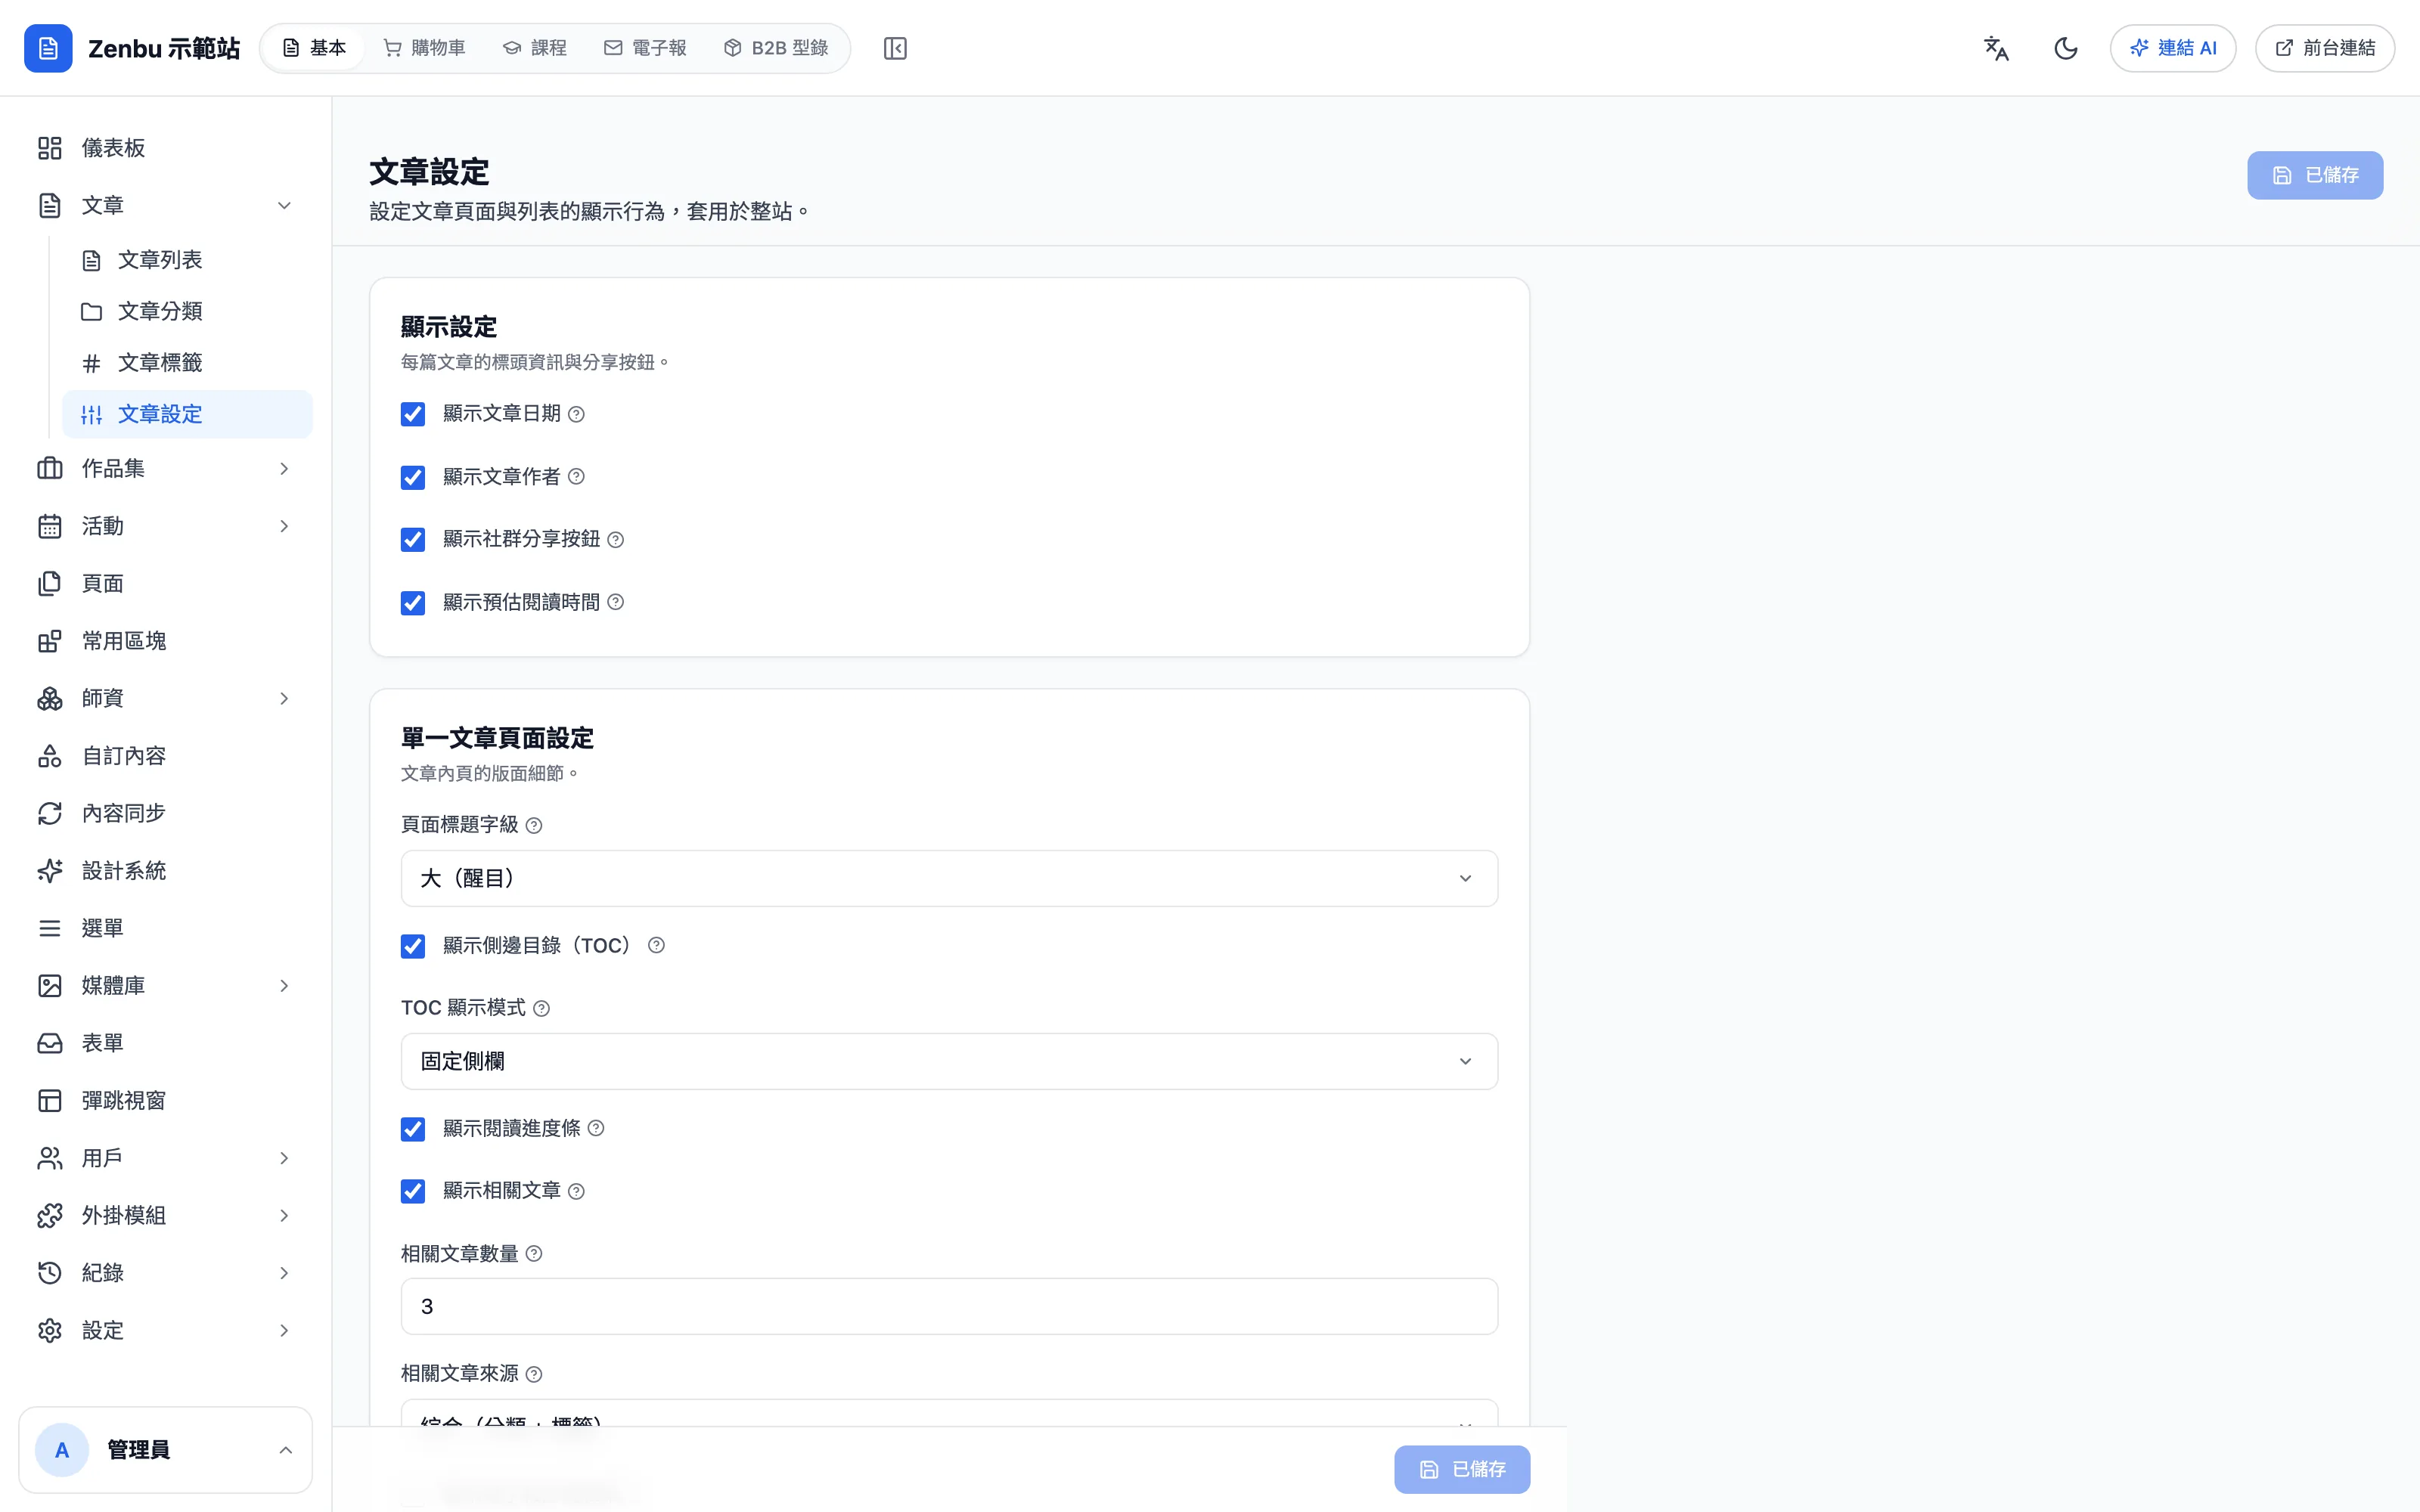Click help icon beside 相關文章來源

point(534,1374)
